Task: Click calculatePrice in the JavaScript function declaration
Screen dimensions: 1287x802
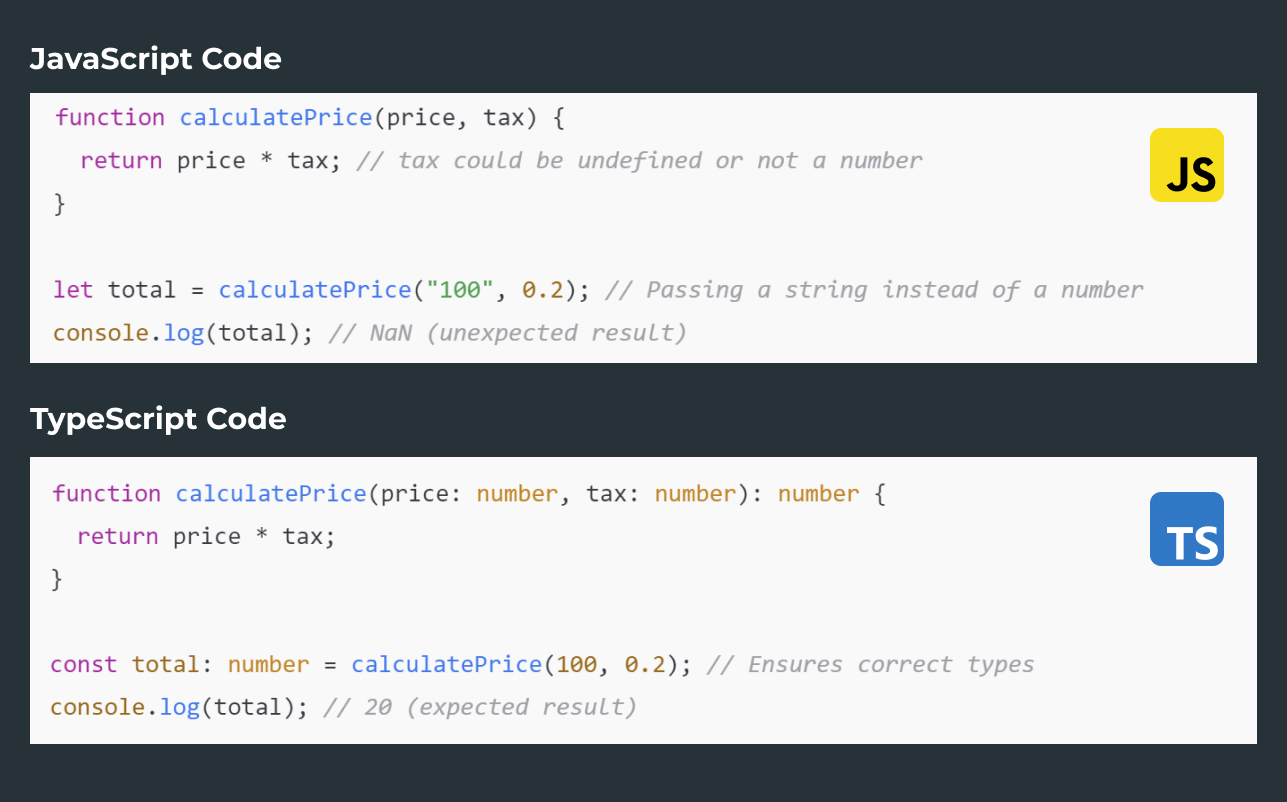Action: pyautogui.click(x=276, y=118)
